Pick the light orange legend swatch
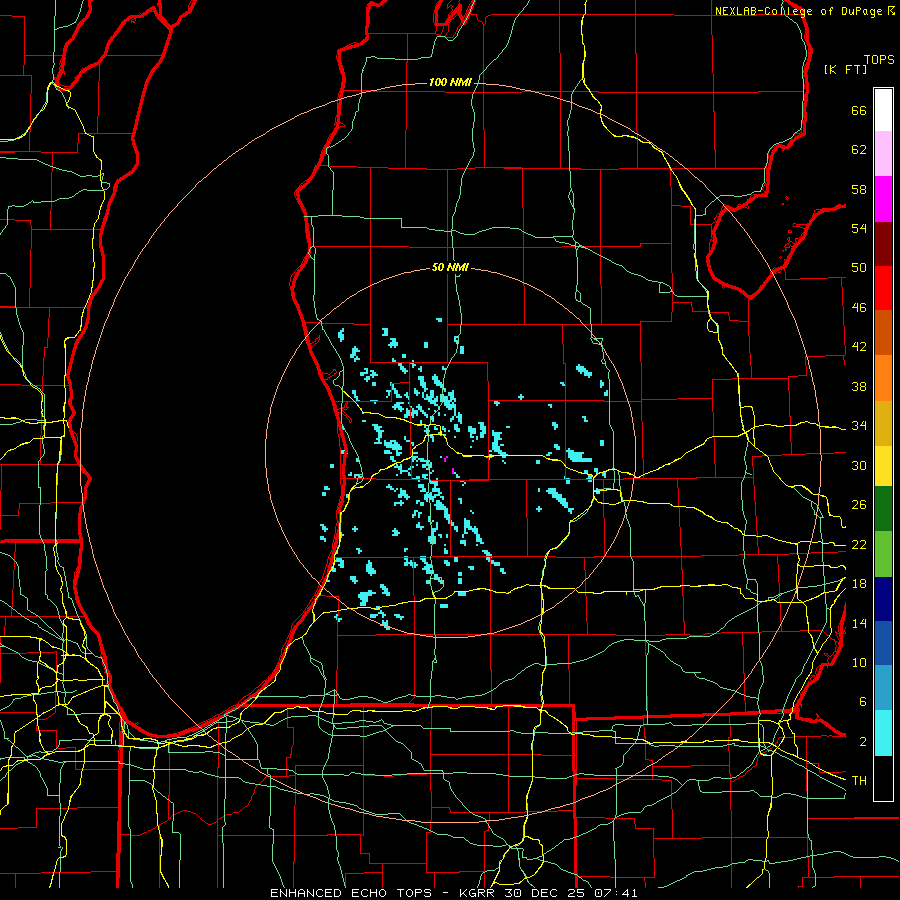The image size is (900, 900). (883, 378)
